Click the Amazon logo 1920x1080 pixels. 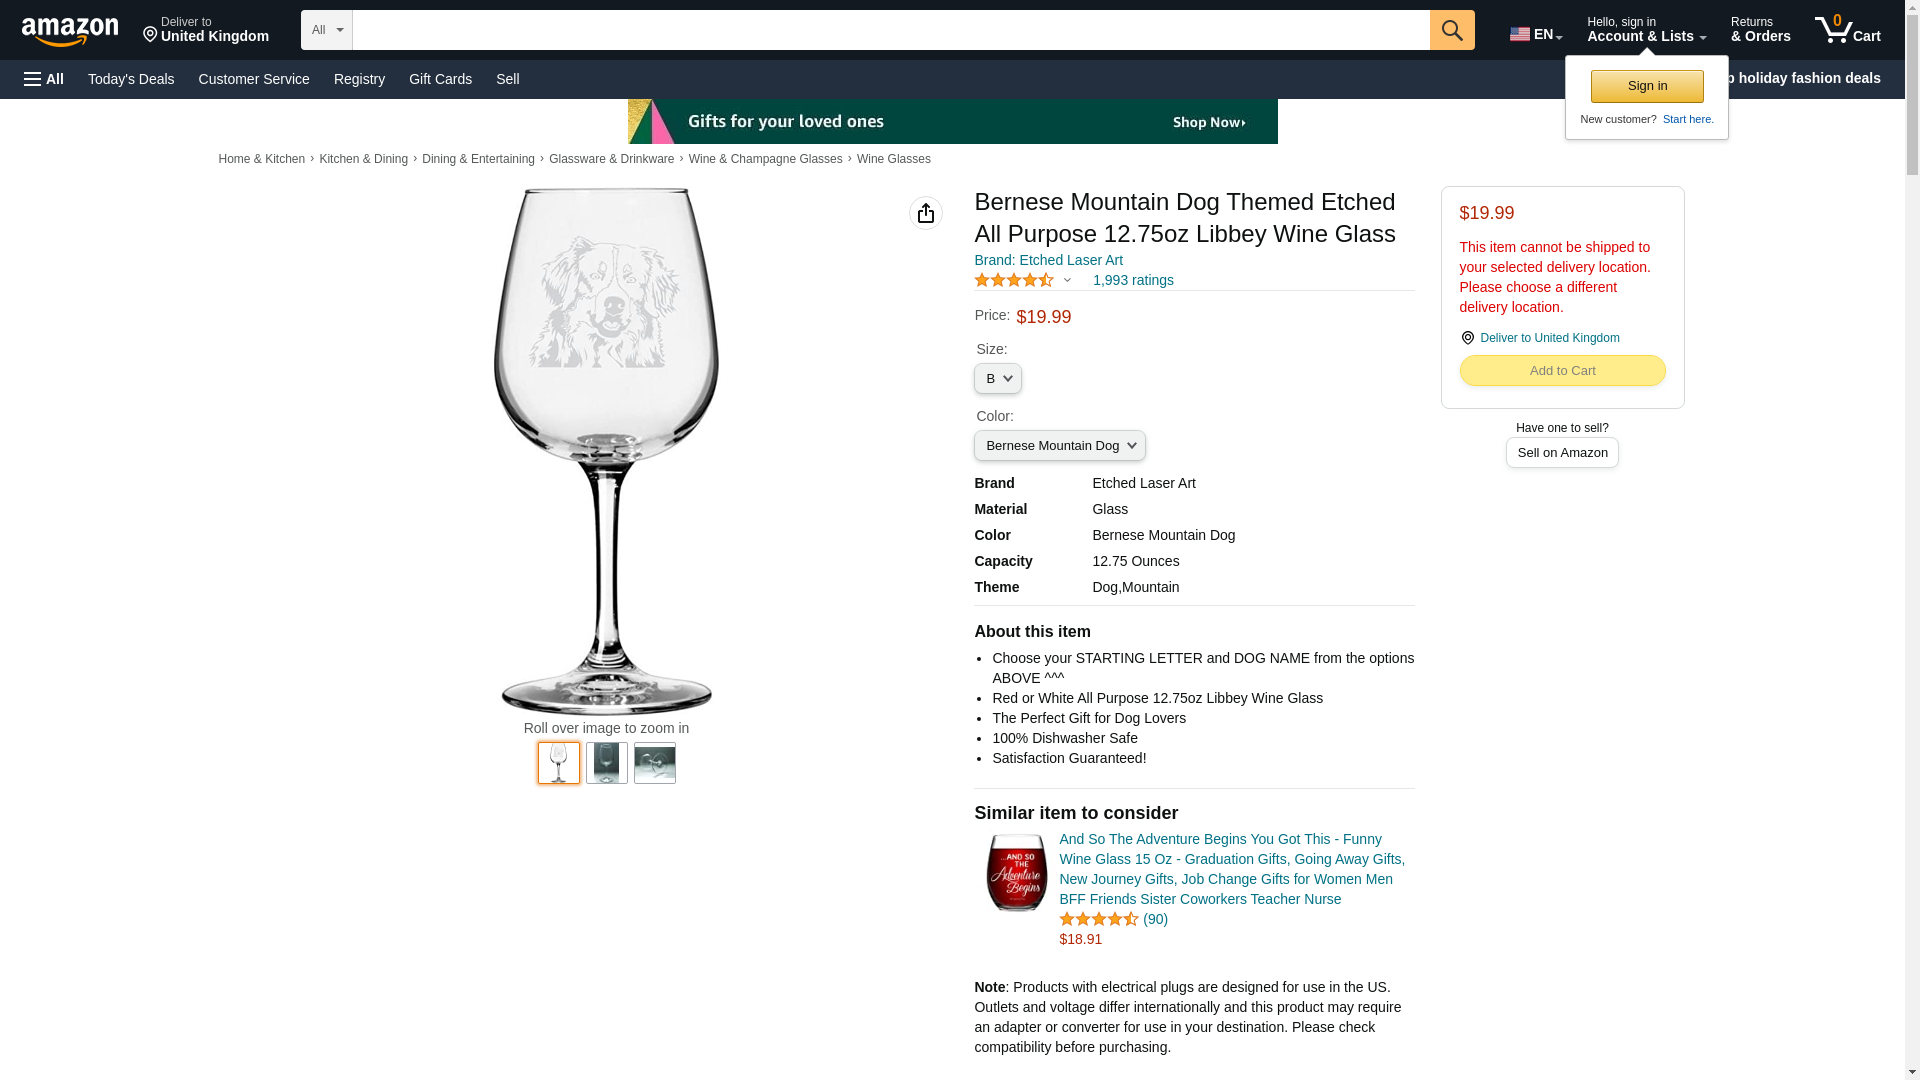tap(70, 31)
